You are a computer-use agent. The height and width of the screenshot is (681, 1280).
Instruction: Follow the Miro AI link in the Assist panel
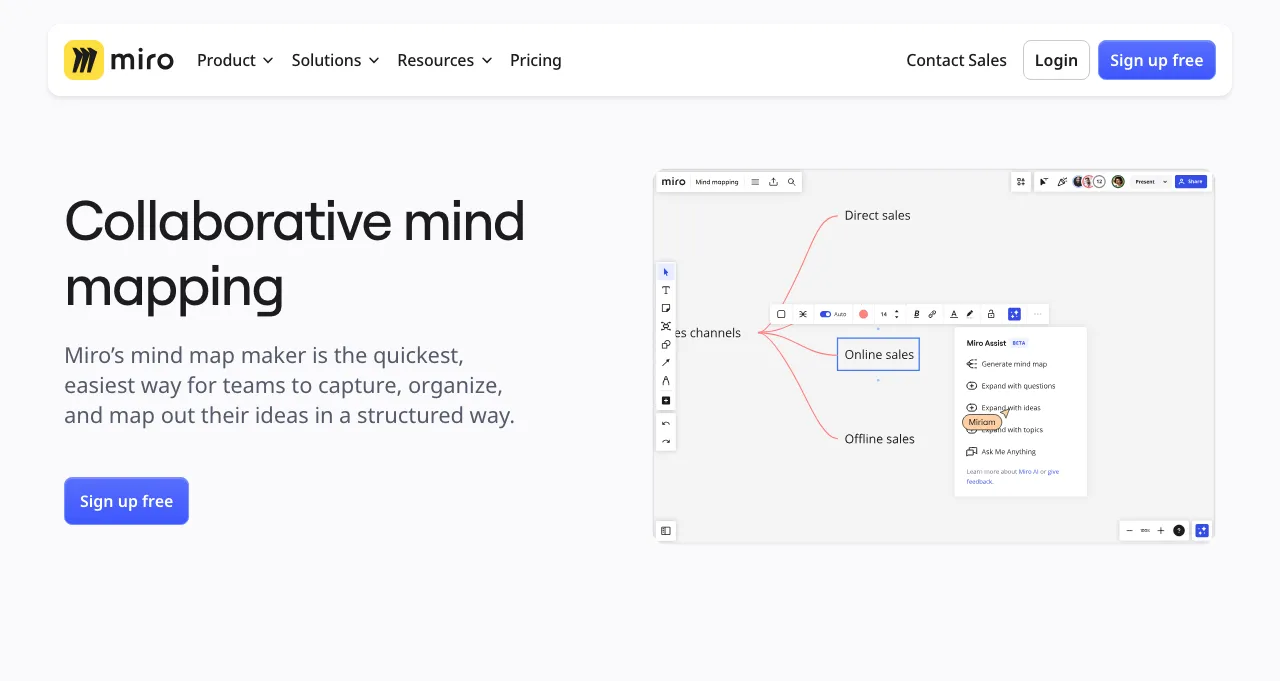[1028, 471]
